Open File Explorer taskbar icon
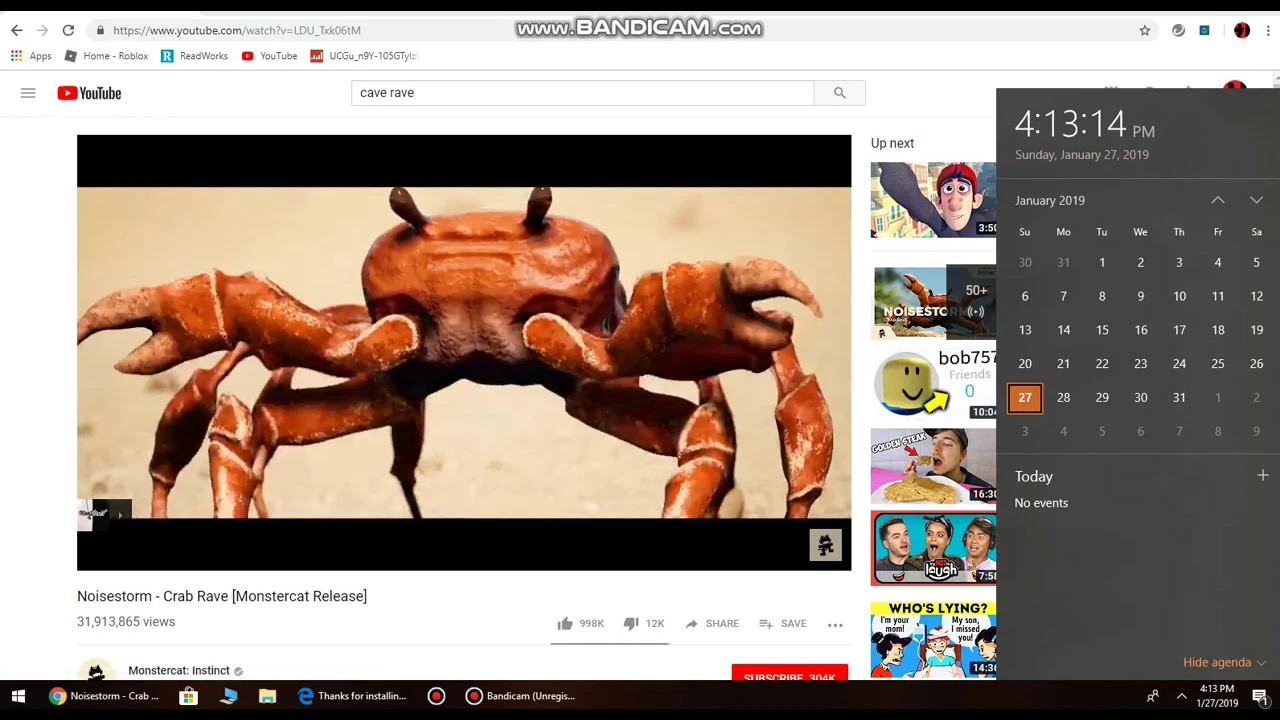Screen dimensions: 1280x720 click(x=267, y=696)
